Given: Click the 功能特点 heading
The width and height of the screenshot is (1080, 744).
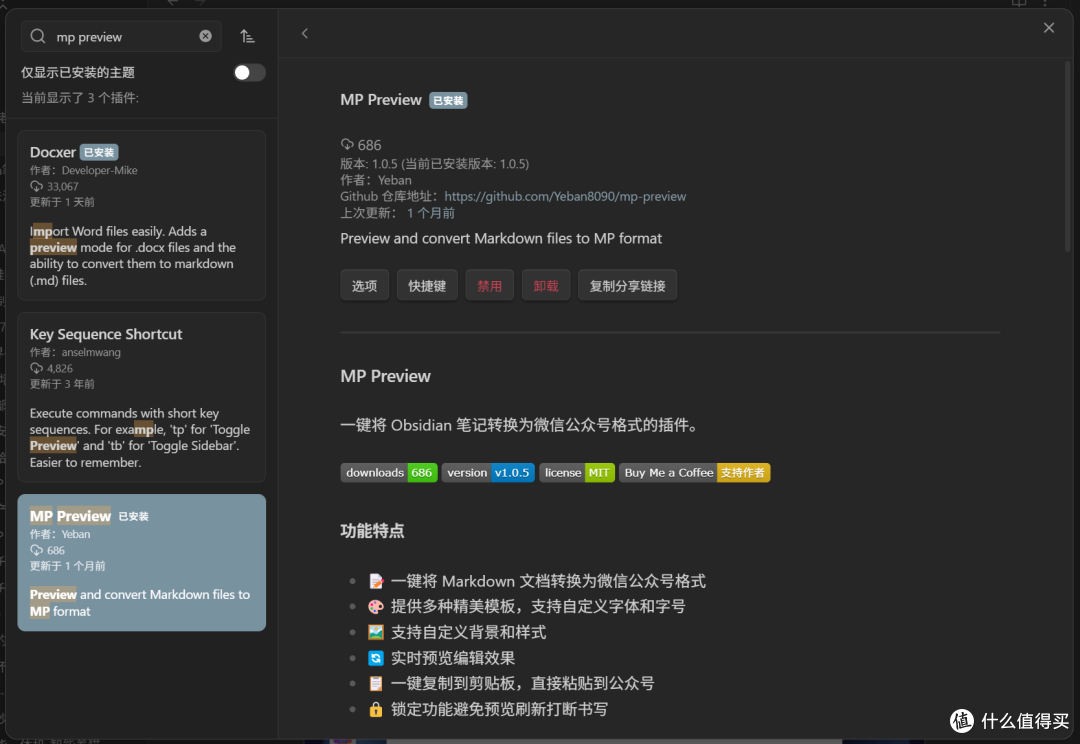Looking at the screenshot, I should point(372,531).
